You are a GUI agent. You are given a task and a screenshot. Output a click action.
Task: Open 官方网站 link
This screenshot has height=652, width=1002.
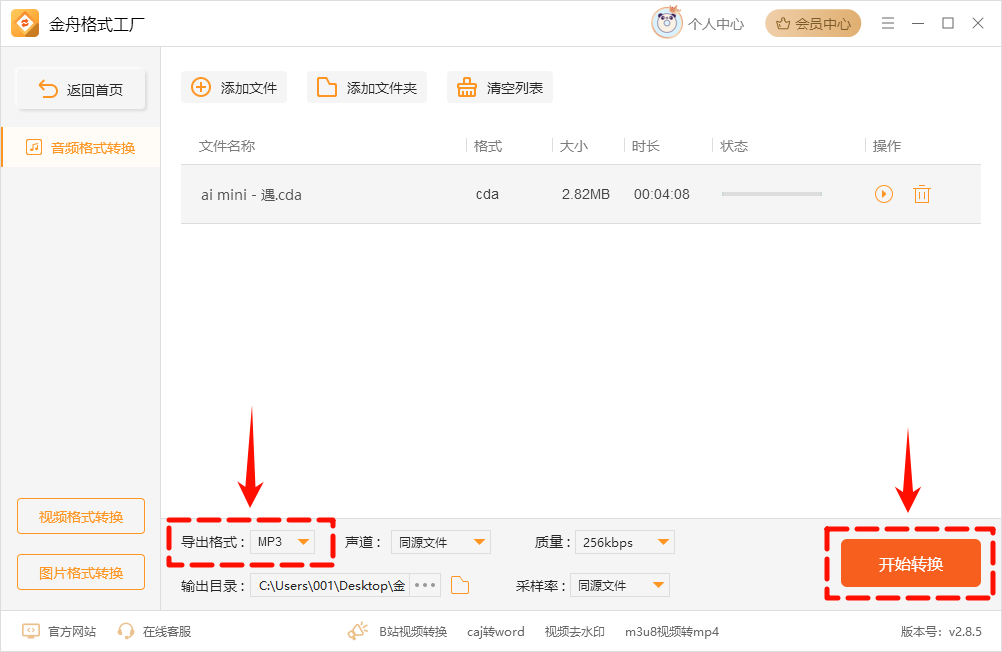pos(59,632)
